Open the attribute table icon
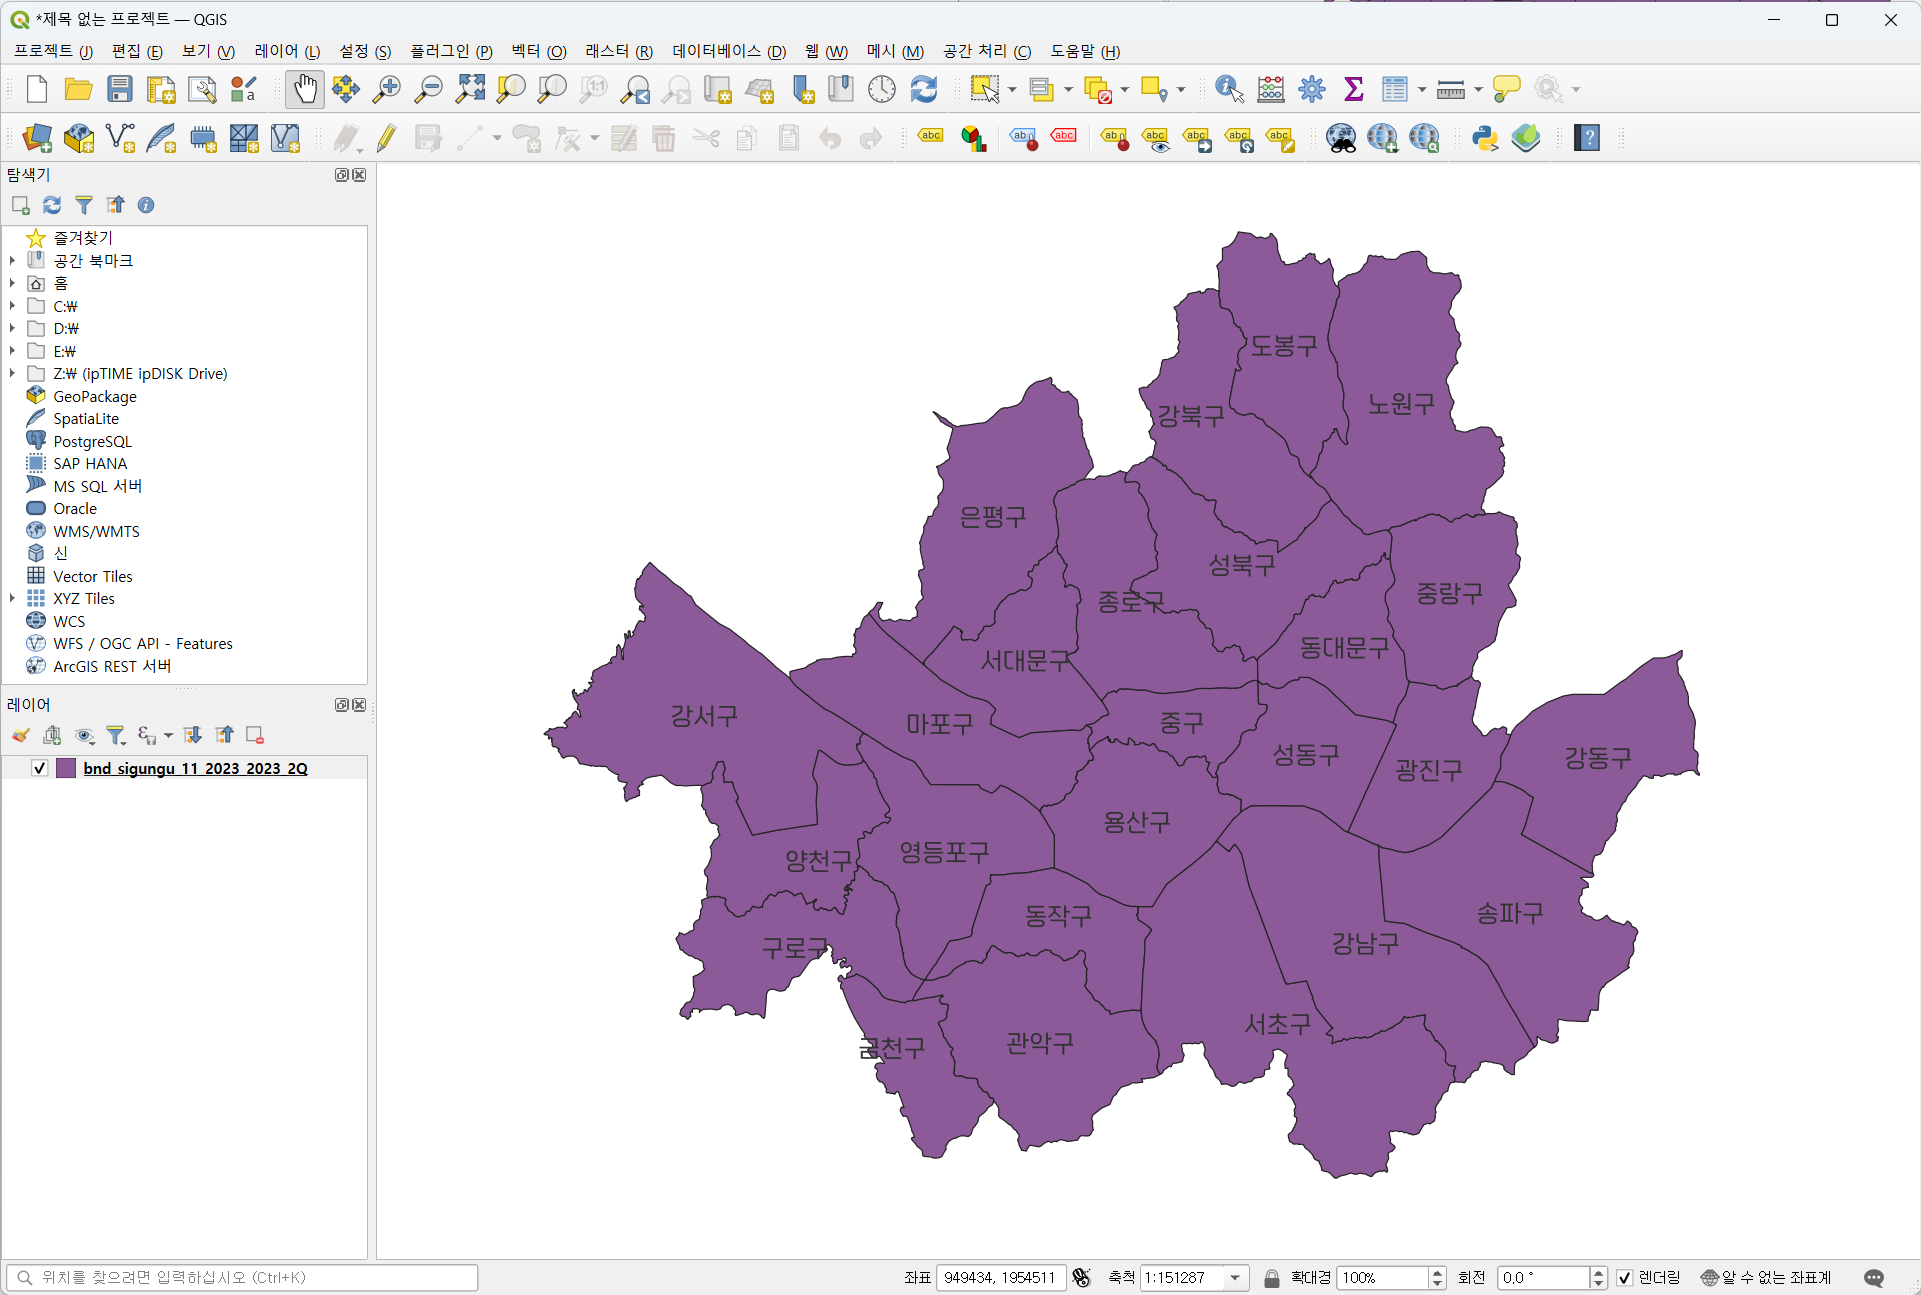 click(x=1394, y=89)
